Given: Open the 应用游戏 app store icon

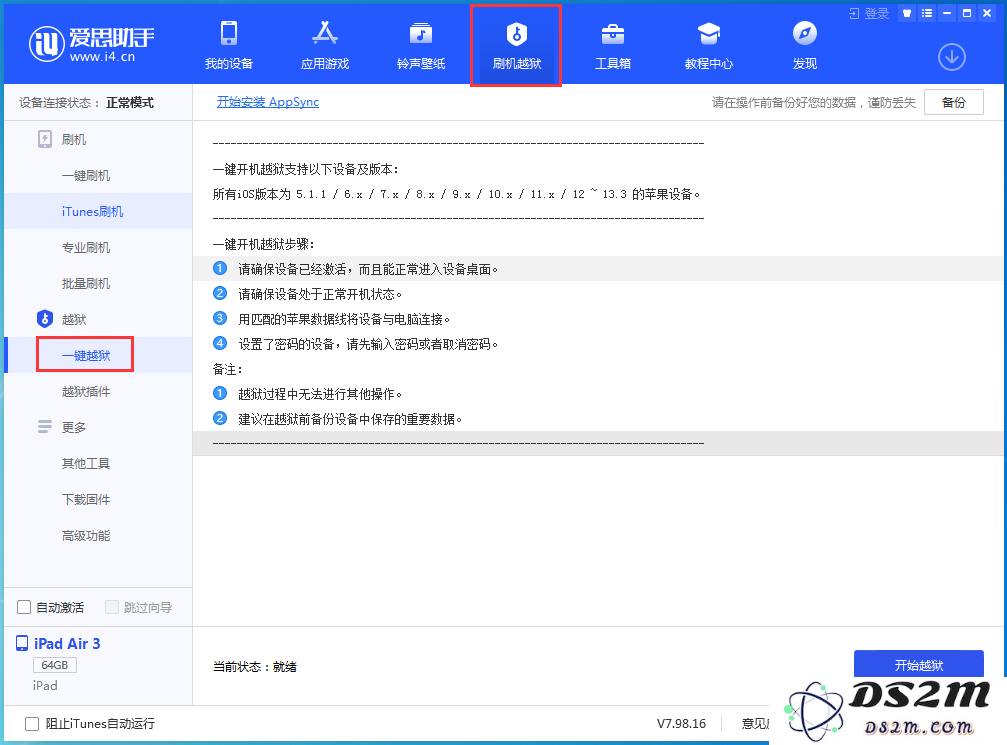Looking at the screenshot, I should 325,33.
